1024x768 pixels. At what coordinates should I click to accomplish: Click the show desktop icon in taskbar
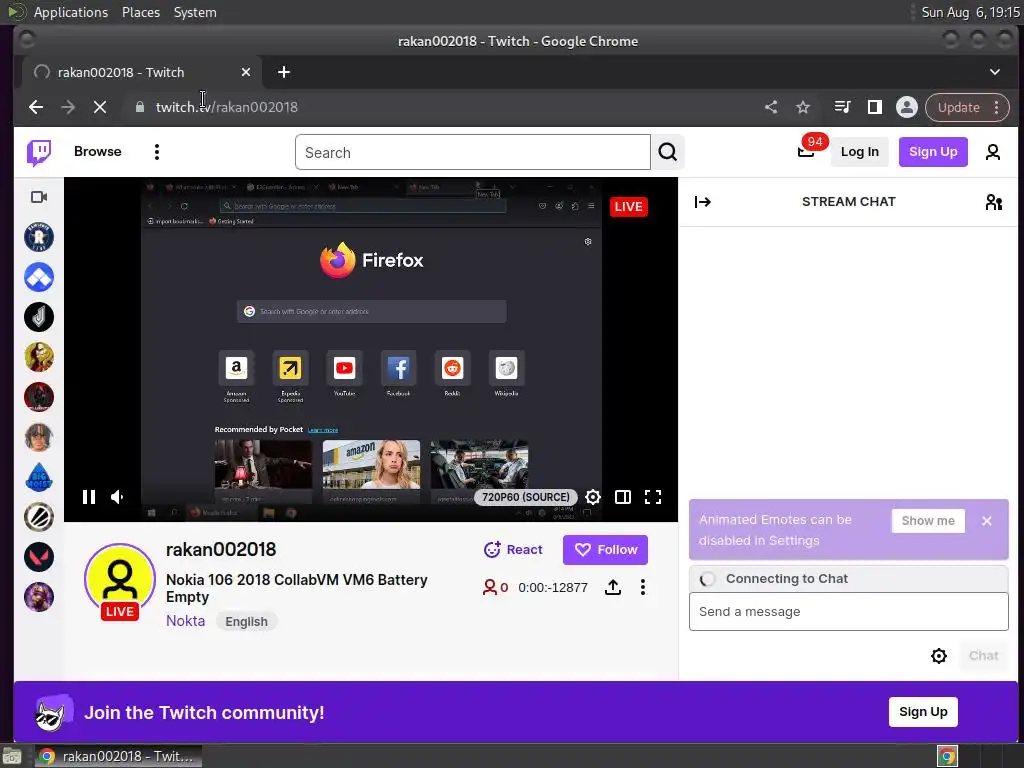point(12,756)
